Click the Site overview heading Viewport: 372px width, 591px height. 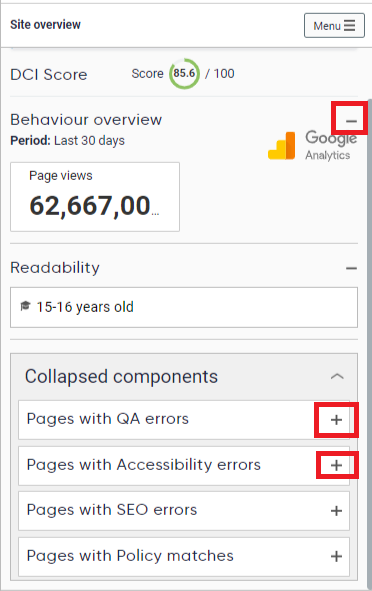pos(45,25)
